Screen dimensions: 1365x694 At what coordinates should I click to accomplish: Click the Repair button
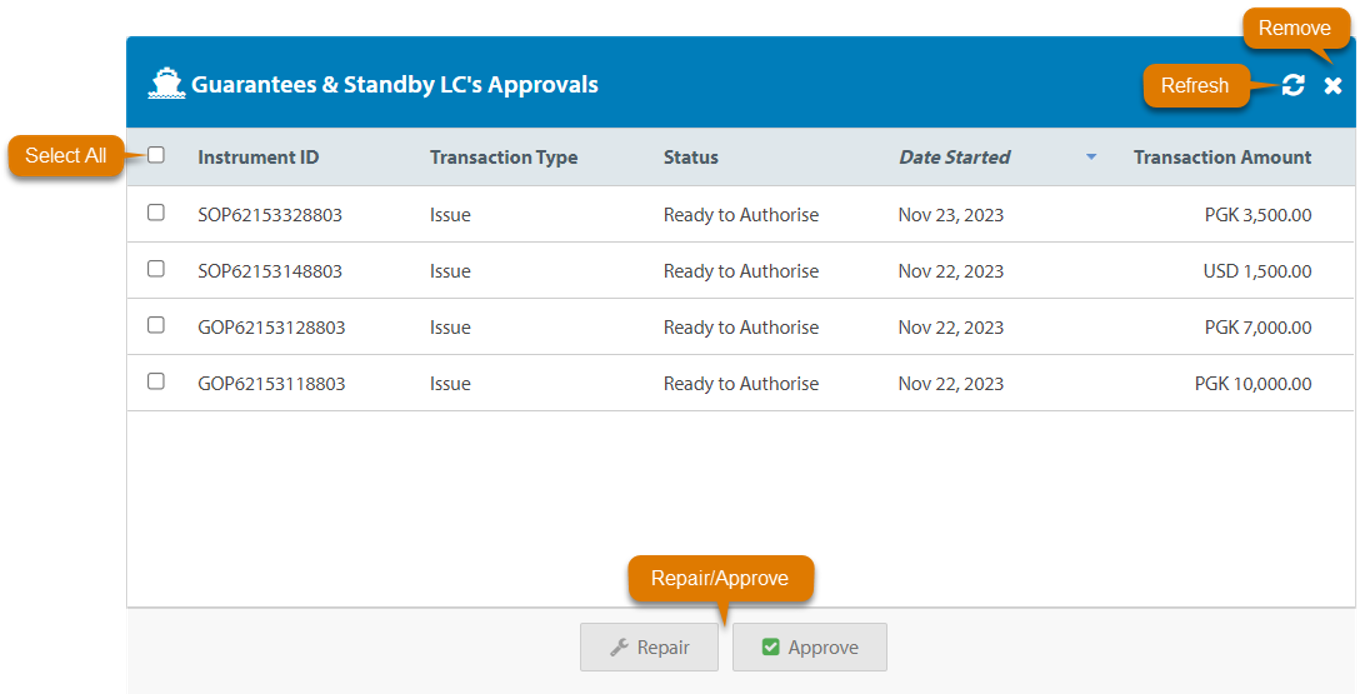coord(649,647)
